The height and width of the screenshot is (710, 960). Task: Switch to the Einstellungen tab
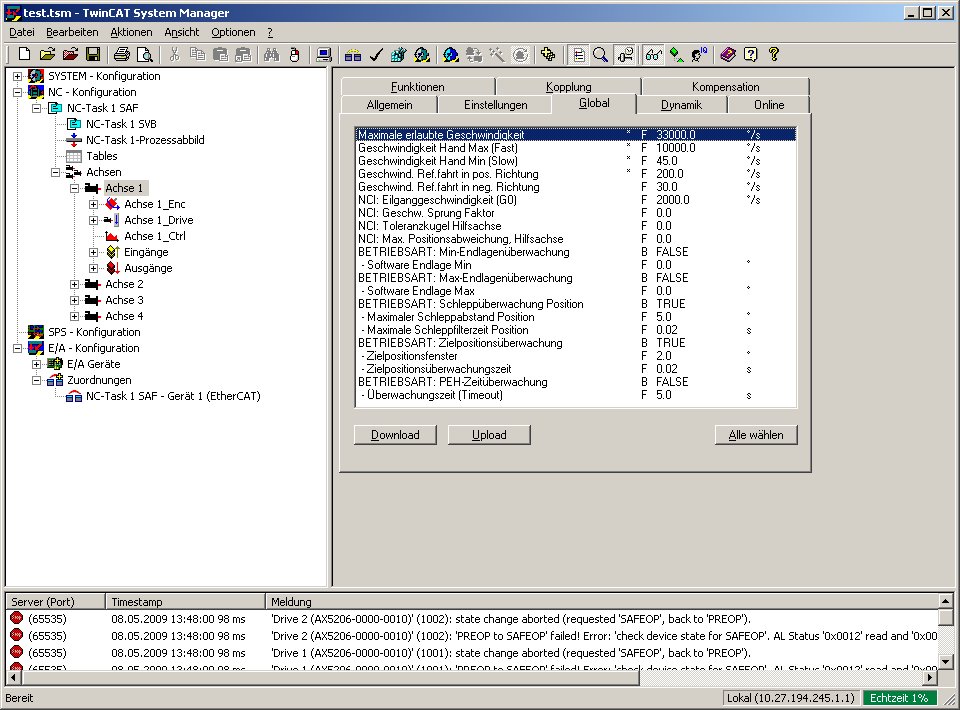(x=495, y=105)
